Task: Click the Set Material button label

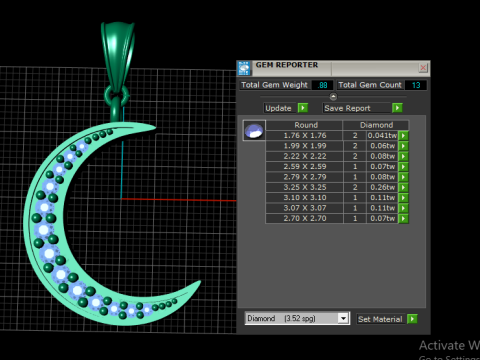Action: (380, 319)
